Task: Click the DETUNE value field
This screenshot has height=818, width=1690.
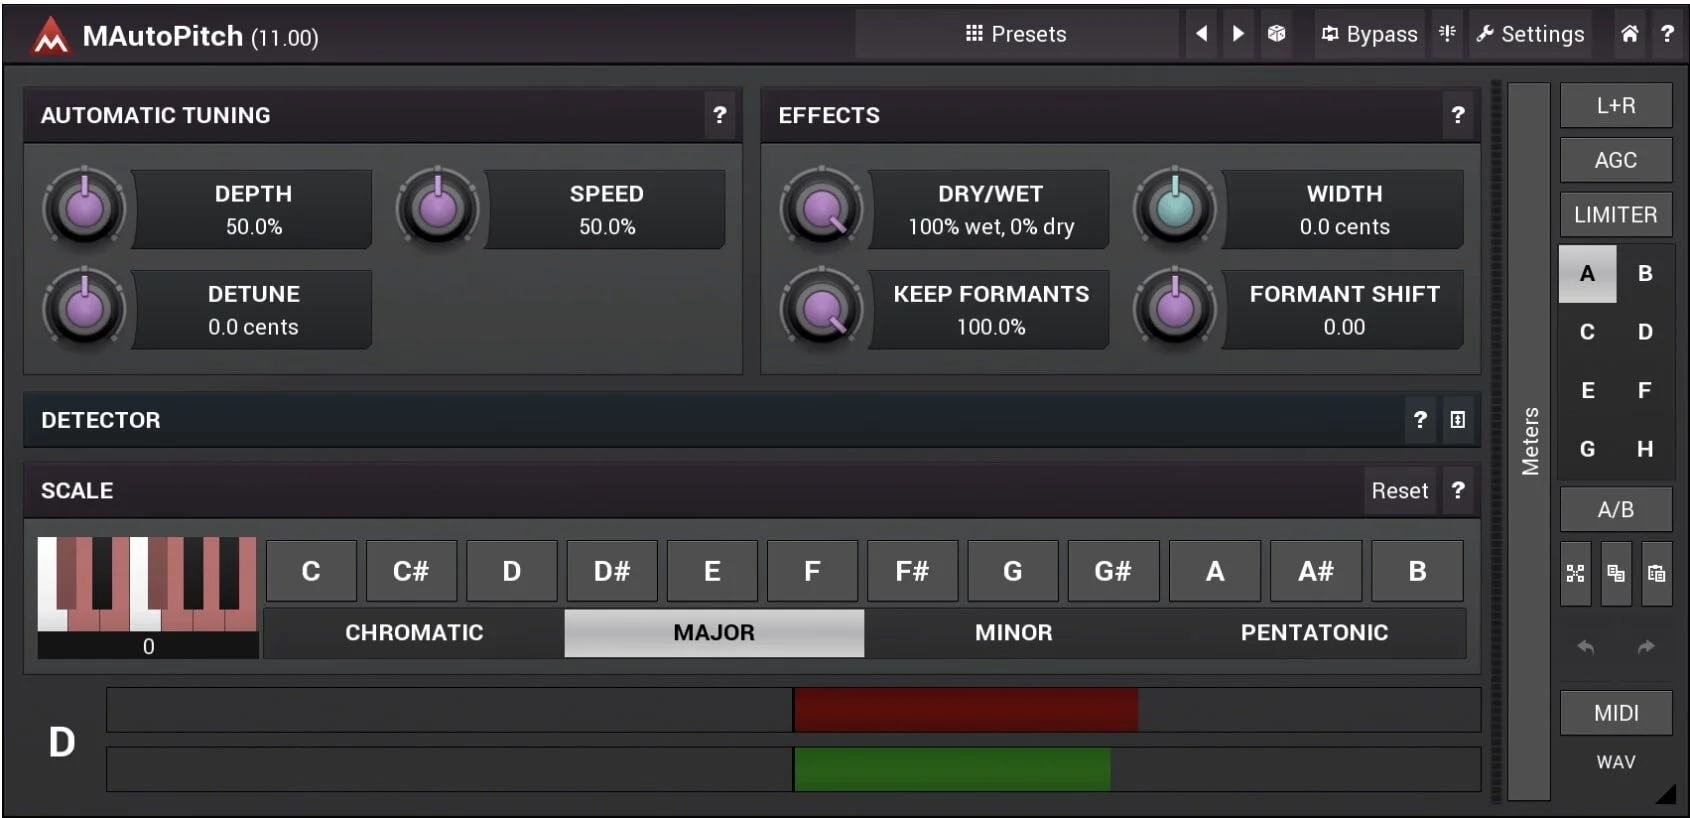Action: (253, 310)
